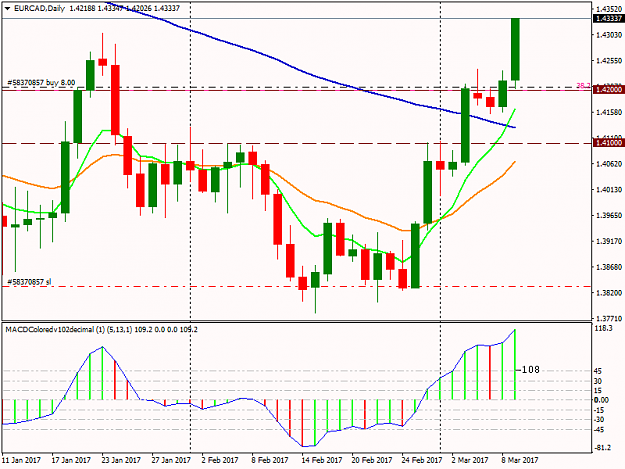Click the 17 Jan 2017 date label

(71, 460)
